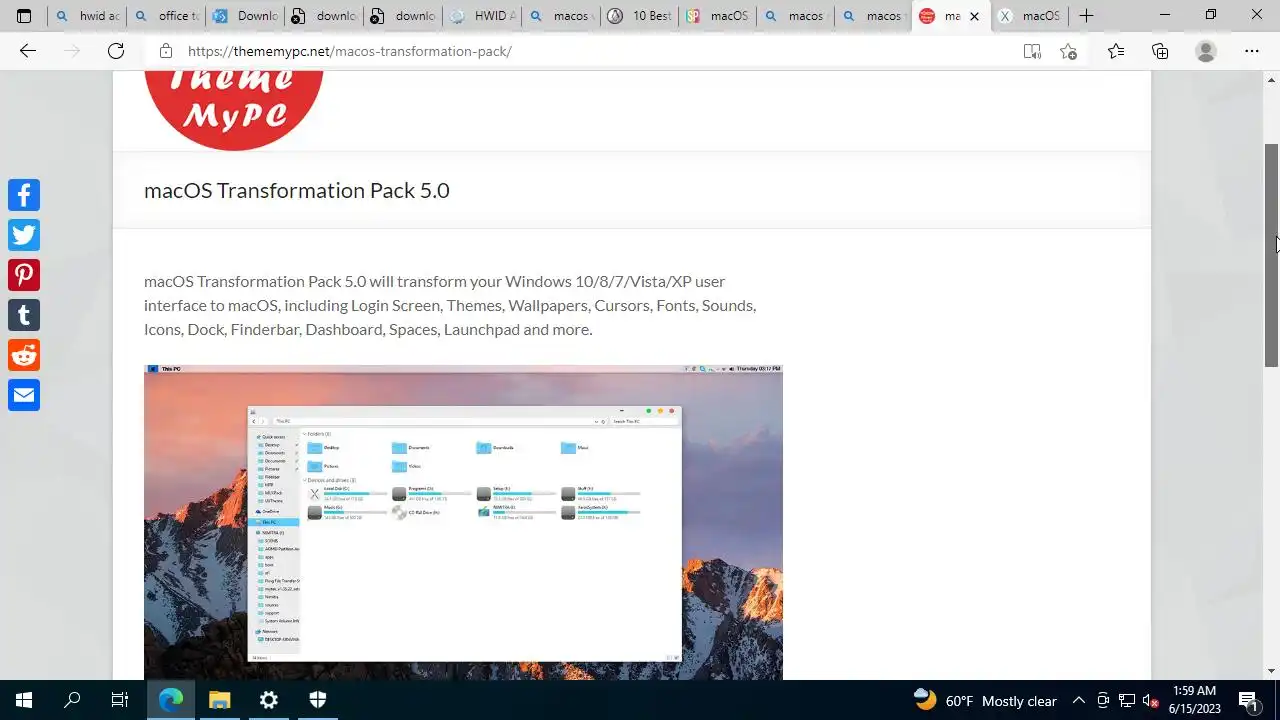Screen dimensions: 1280x720
Task: Share page on Facebook
Action: click(24, 195)
